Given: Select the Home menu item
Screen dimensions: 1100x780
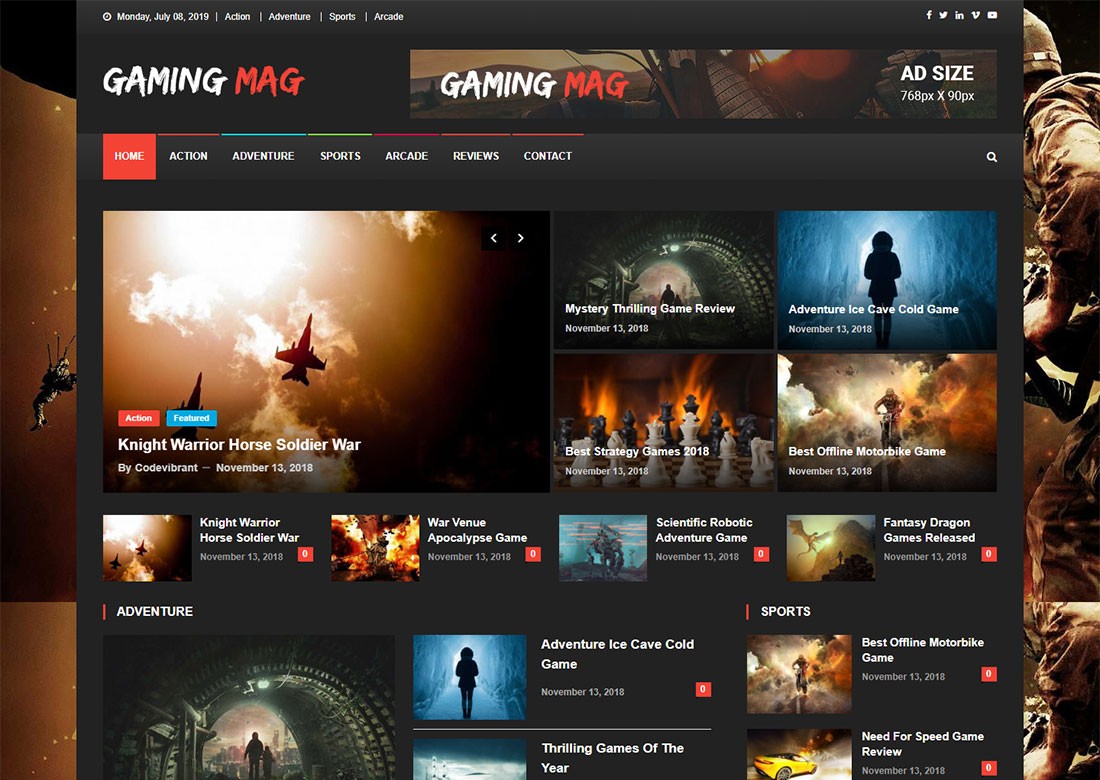Looking at the screenshot, I should pyautogui.click(x=129, y=156).
